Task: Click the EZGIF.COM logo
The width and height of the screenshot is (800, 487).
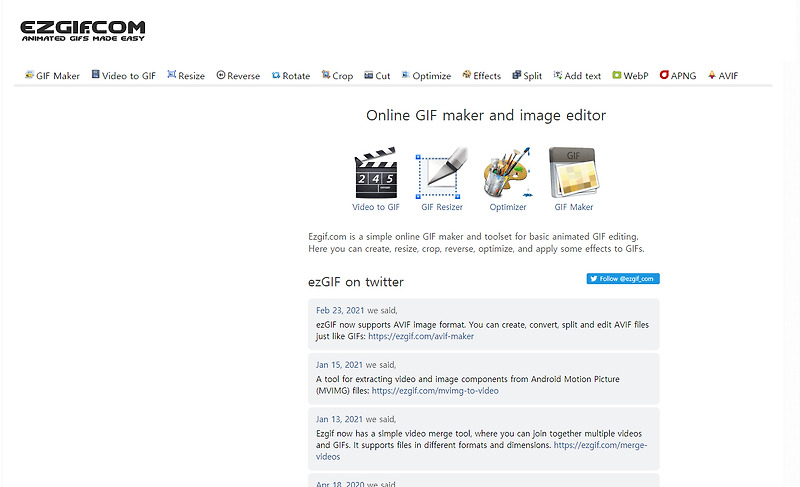Action: click(83, 31)
